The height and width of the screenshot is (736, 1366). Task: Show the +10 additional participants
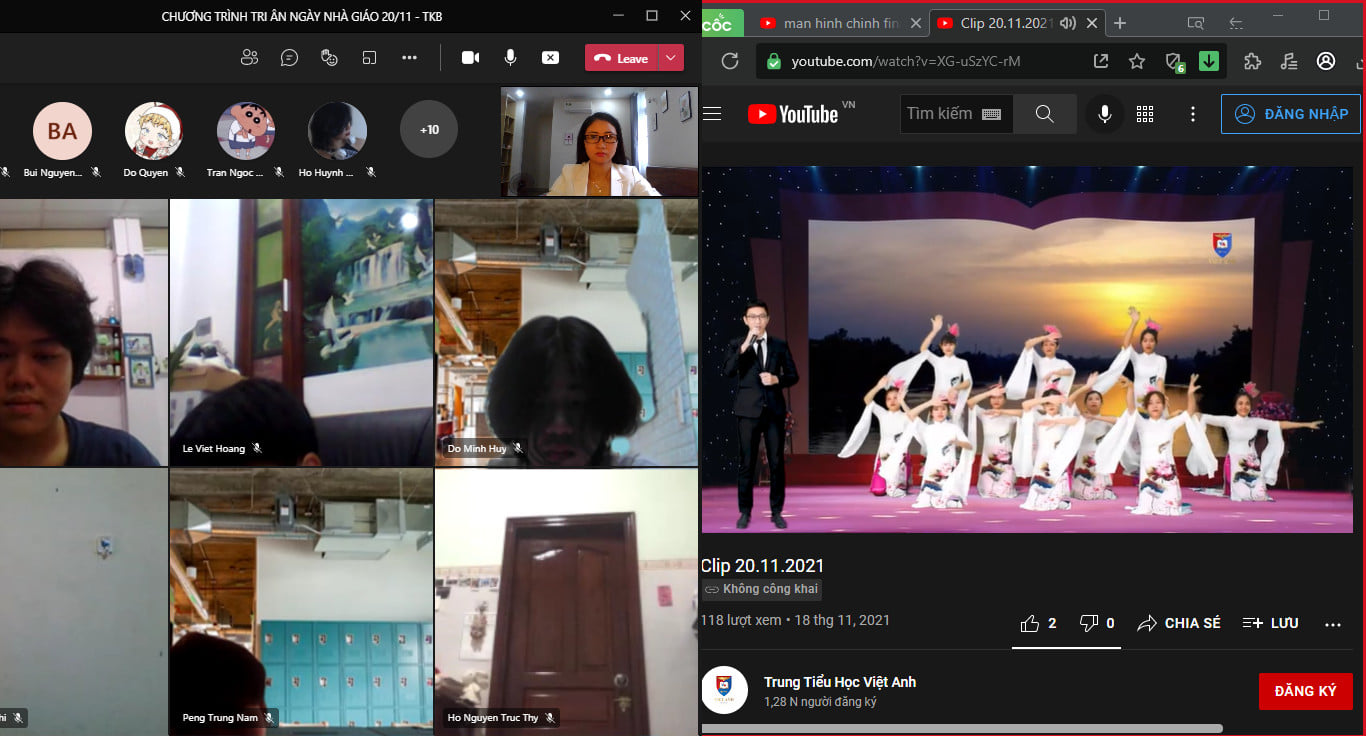429,130
